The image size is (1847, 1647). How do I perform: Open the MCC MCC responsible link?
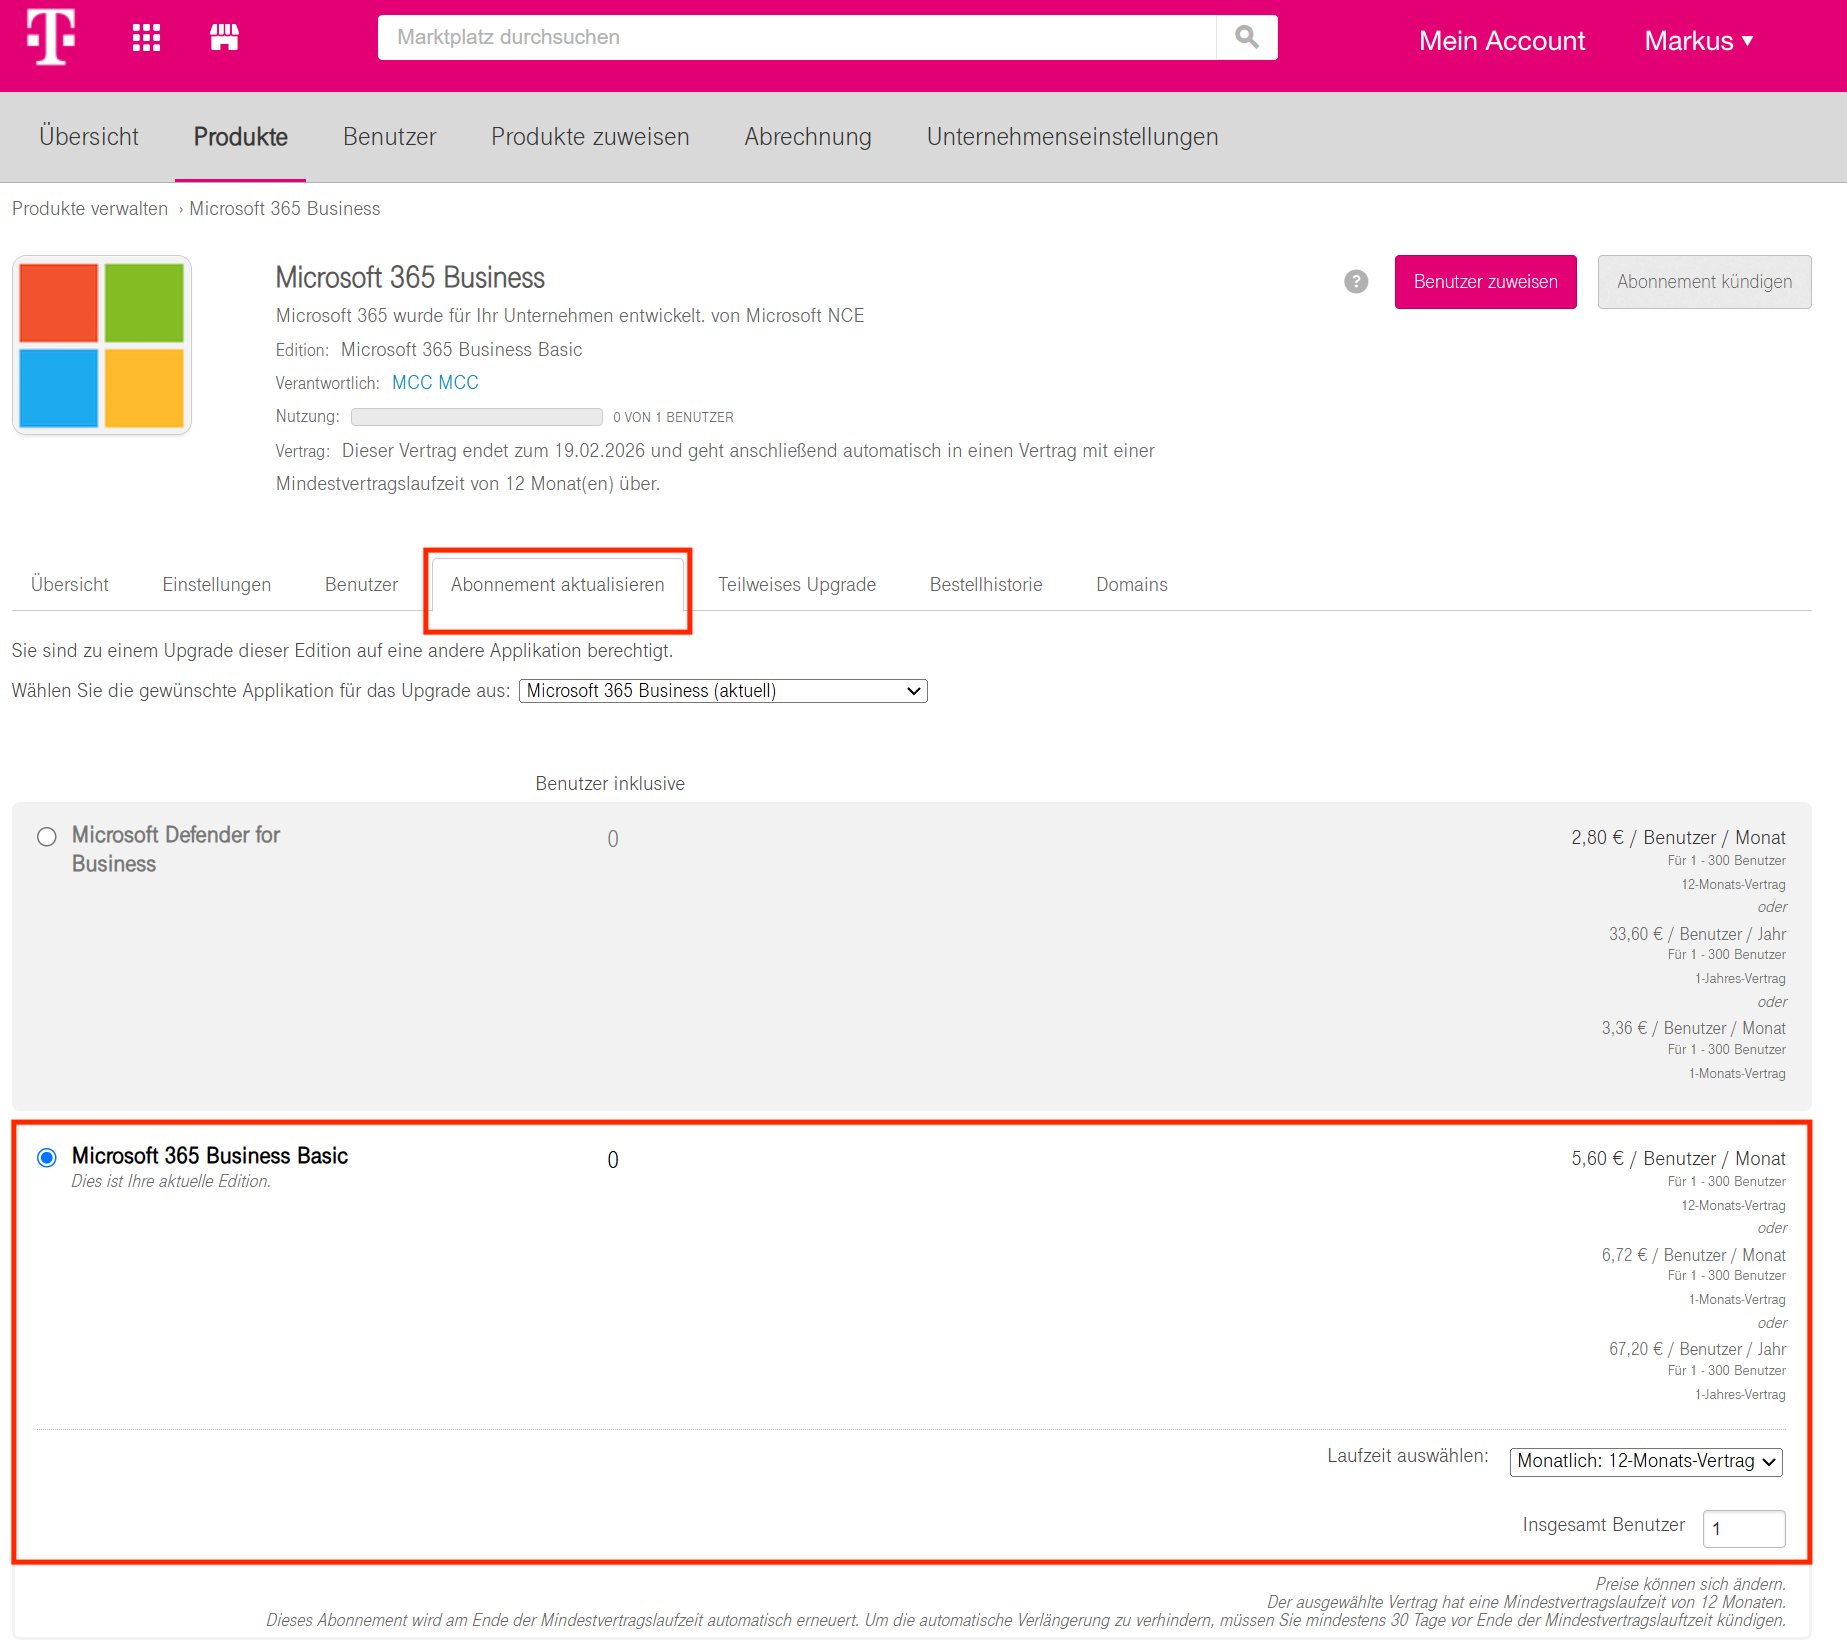click(x=435, y=383)
